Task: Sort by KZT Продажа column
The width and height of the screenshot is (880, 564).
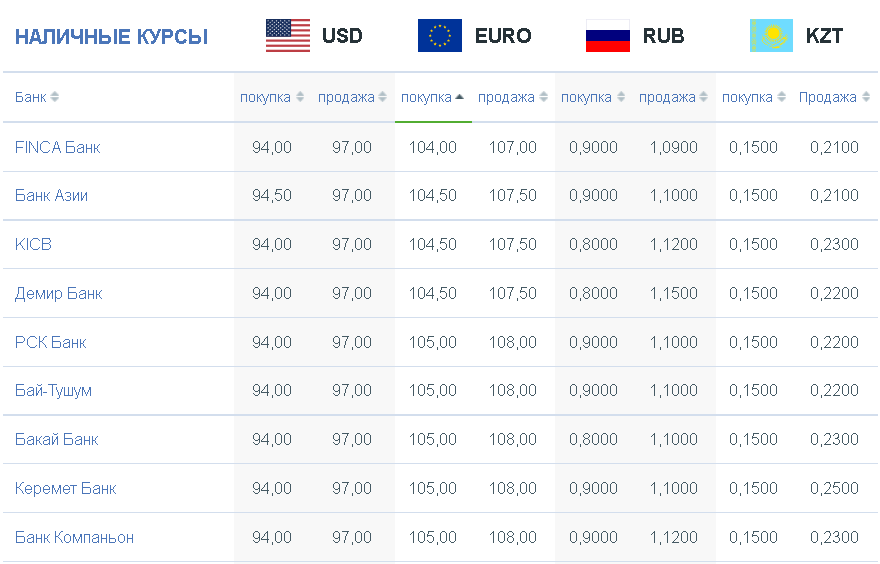Action: [x=834, y=97]
